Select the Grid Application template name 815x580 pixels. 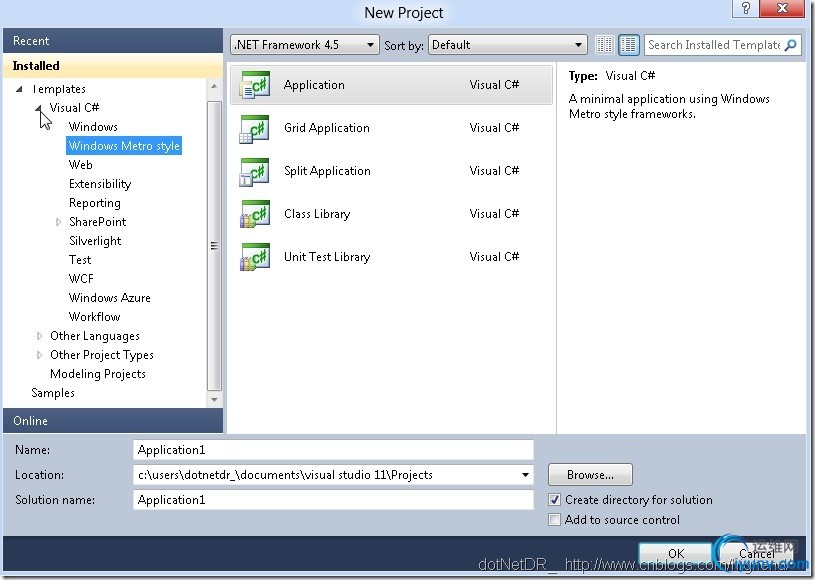(x=326, y=128)
